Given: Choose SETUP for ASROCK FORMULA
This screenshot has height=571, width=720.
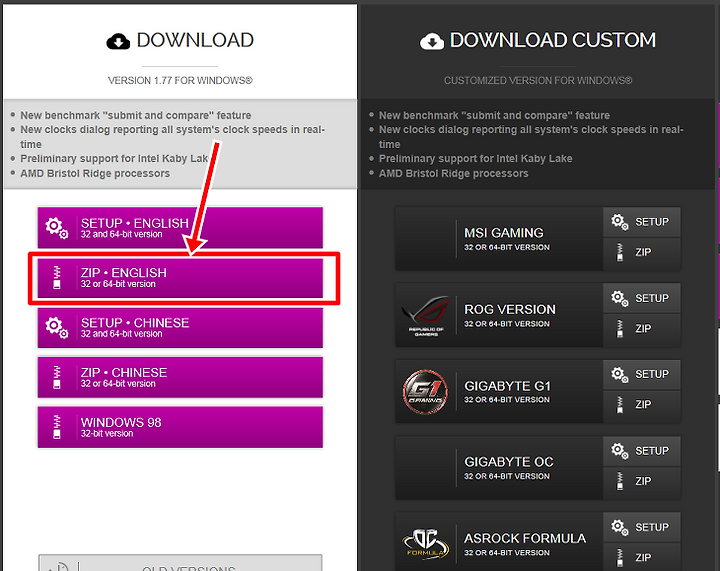Looking at the screenshot, I should [x=642, y=527].
